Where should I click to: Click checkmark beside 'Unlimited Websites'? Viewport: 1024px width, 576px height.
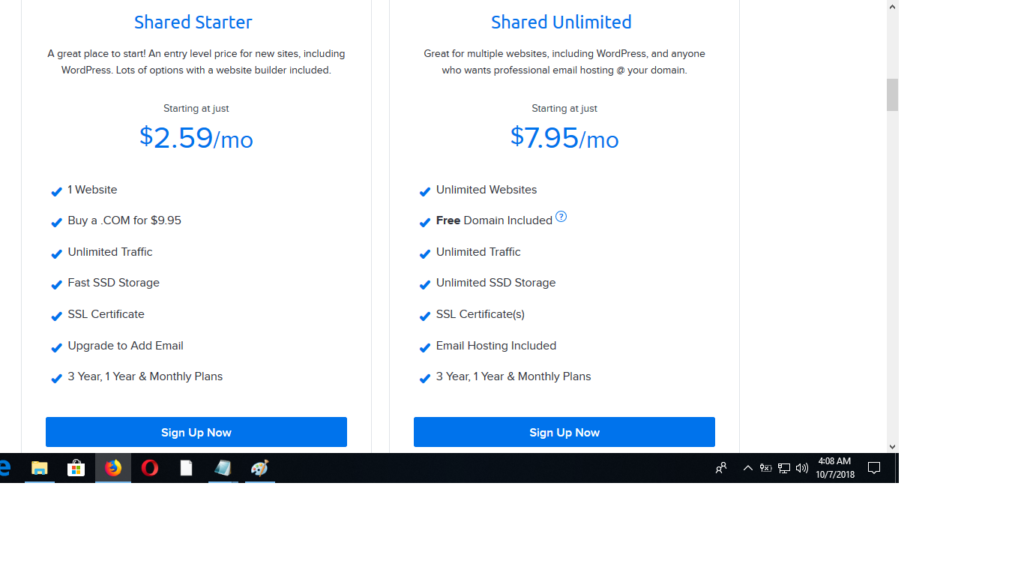click(x=424, y=191)
